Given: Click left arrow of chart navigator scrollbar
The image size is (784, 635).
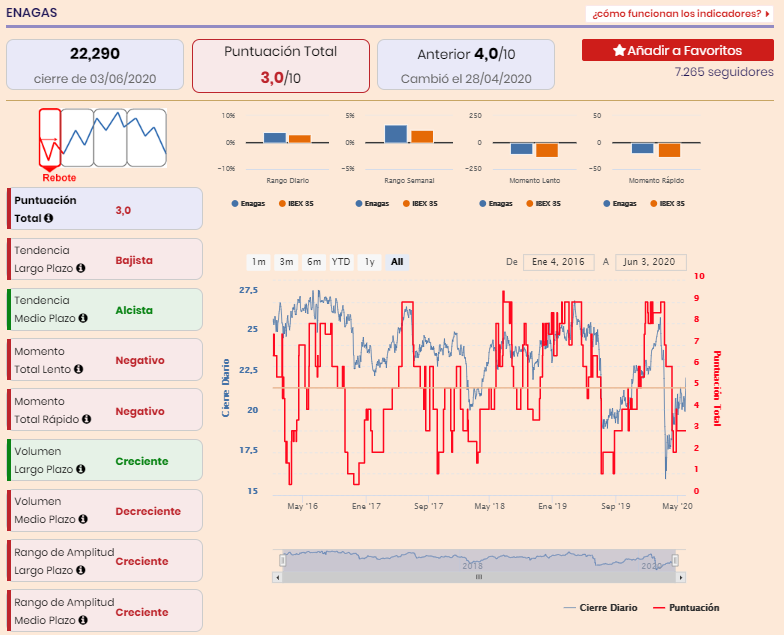Looking at the screenshot, I should pos(278,578).
